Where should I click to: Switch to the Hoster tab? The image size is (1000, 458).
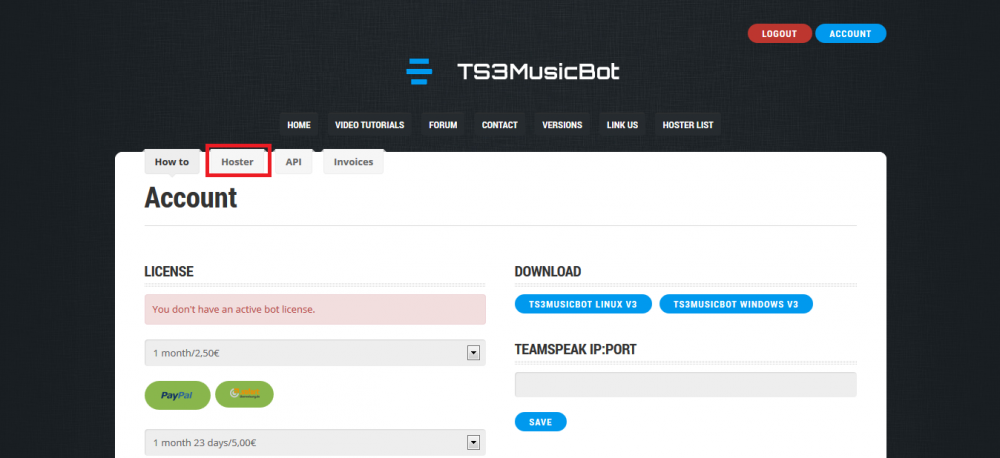point(237,162)
